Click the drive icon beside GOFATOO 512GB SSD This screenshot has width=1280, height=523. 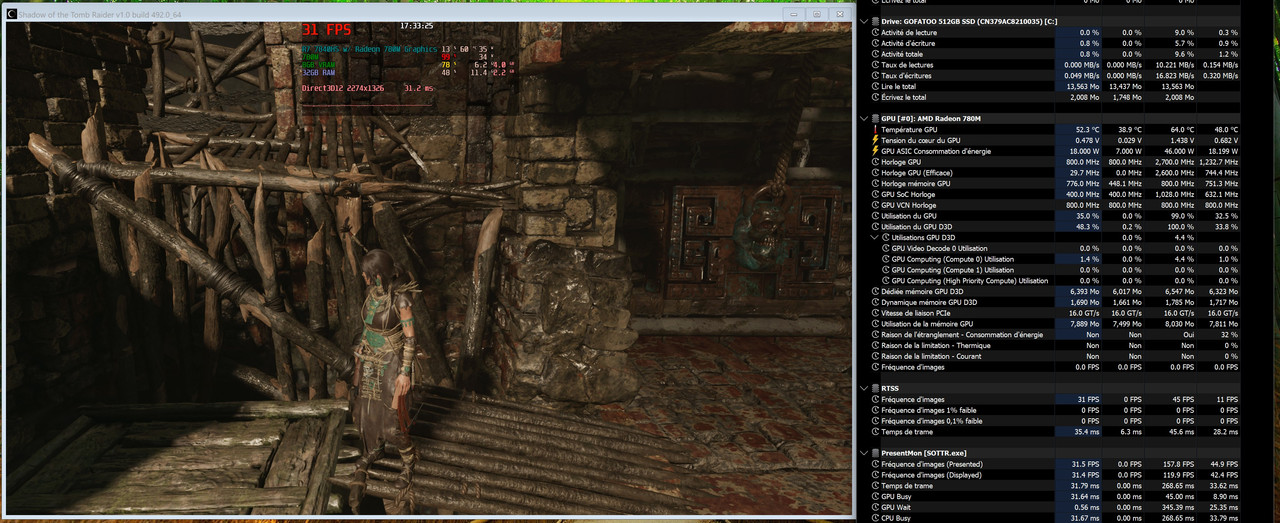click(x=876, y=21)
